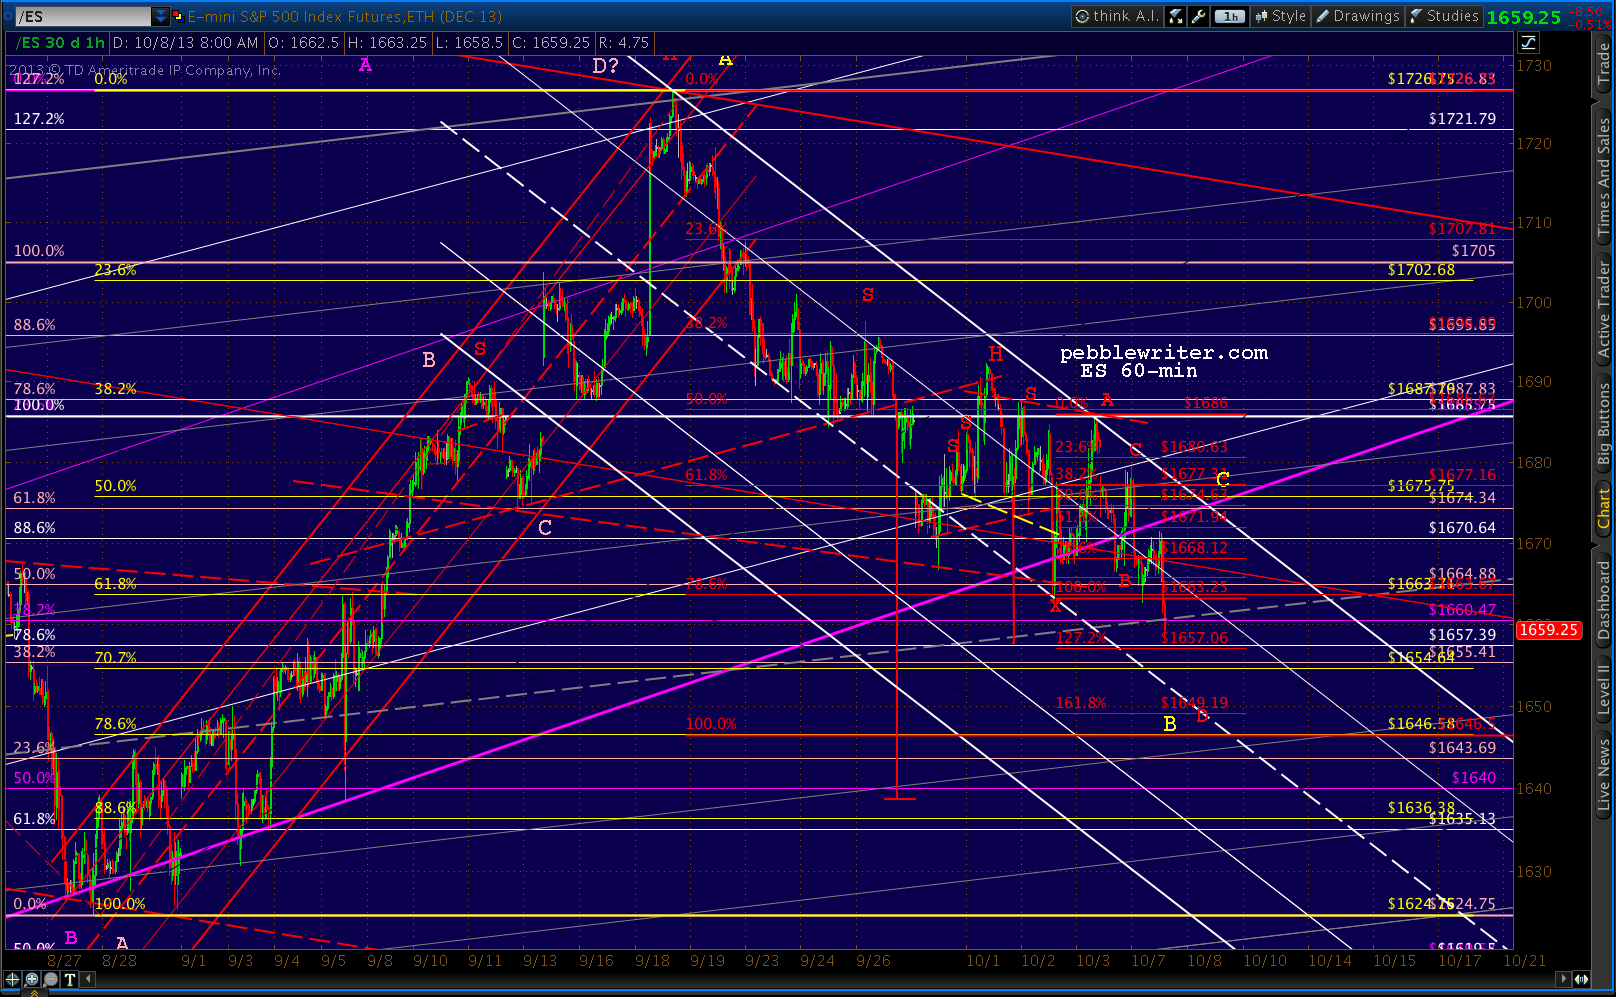Viewport: 1616px width, 997px height.
Task: Open the symbol dropdown next to /ES
Action: pos(160,15)
